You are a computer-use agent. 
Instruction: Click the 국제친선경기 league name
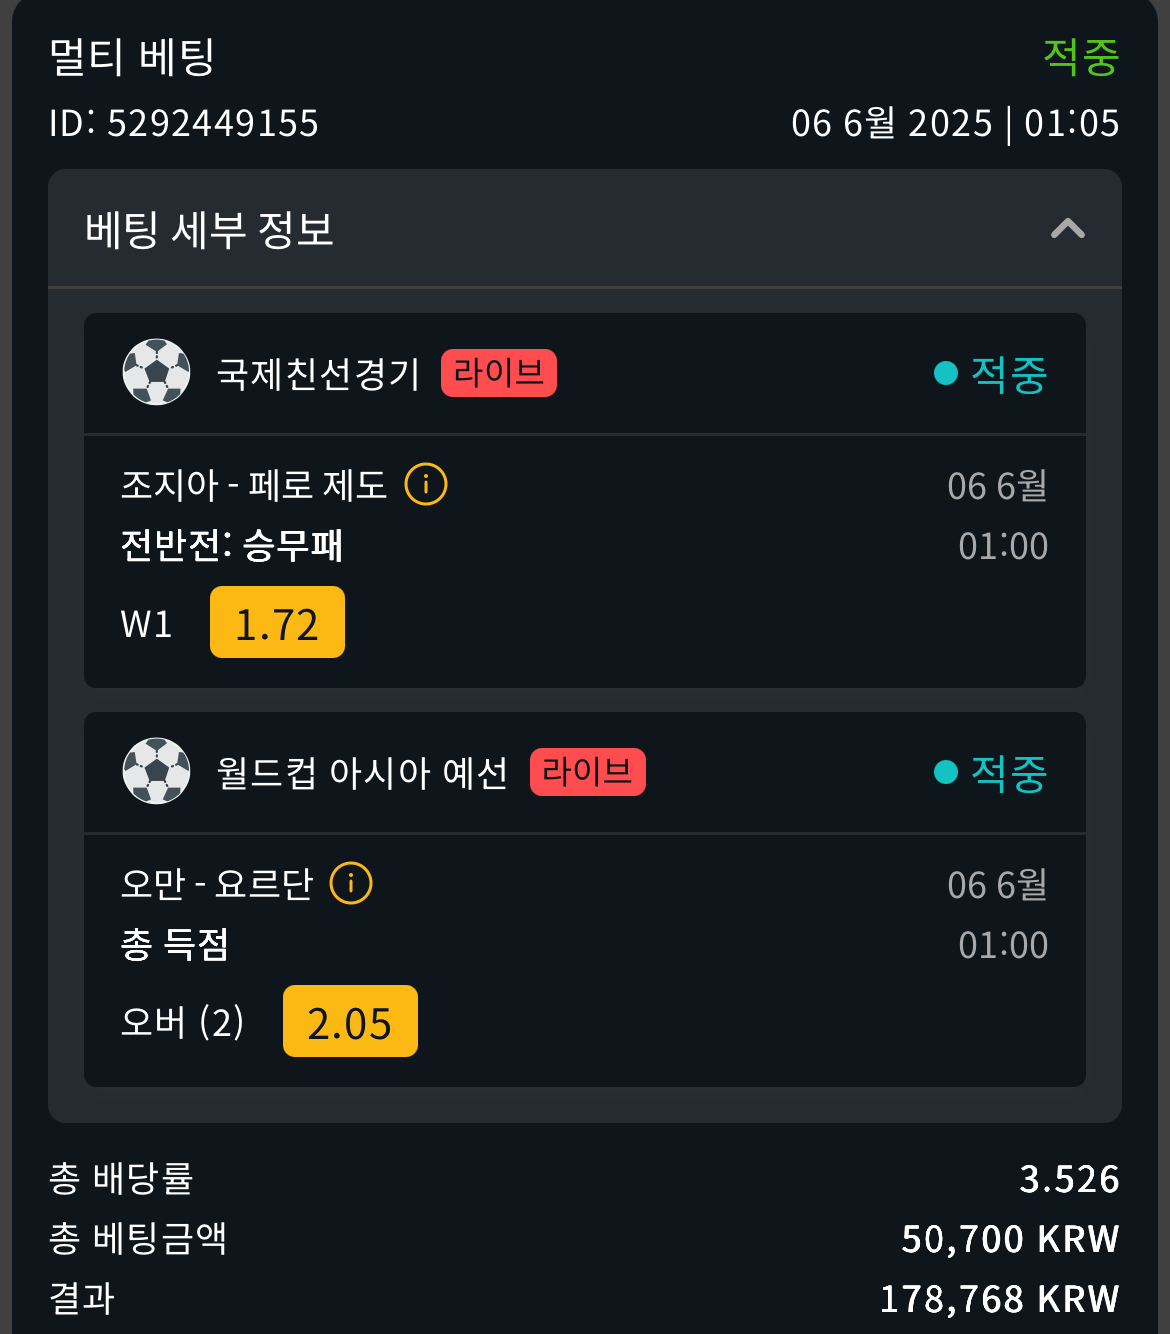tap(318, 373)
